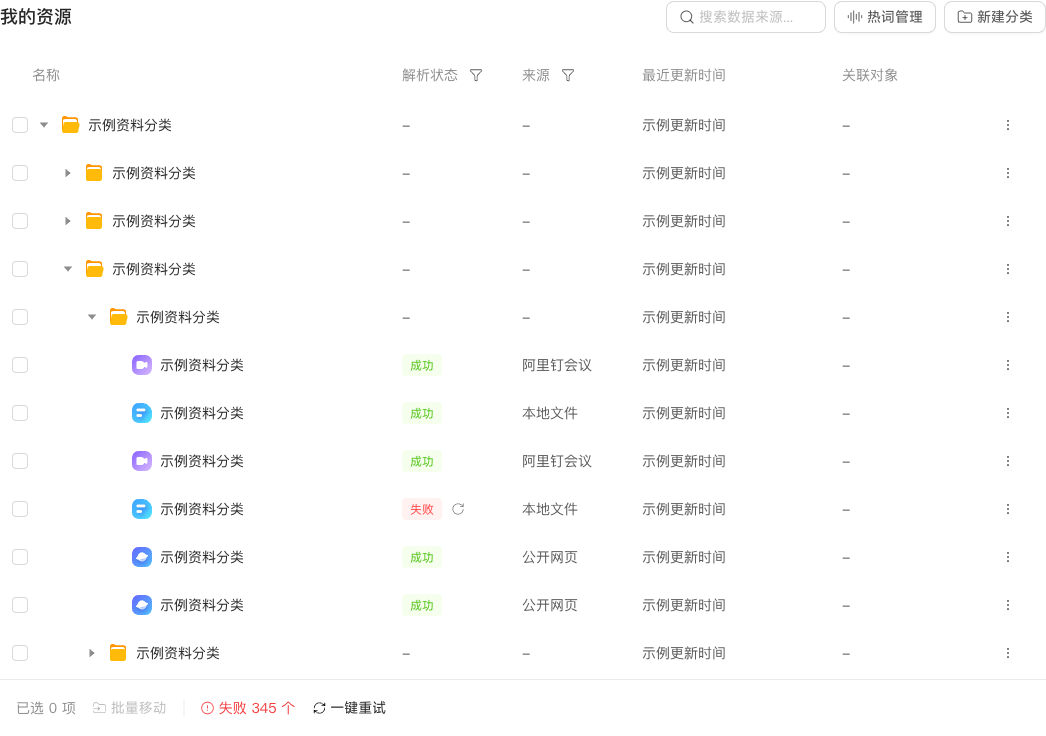The width and height of the screenshot is (1046, 736).
Task: Click the refresh icon before 一键重试
Action: (x=320, y=708)
